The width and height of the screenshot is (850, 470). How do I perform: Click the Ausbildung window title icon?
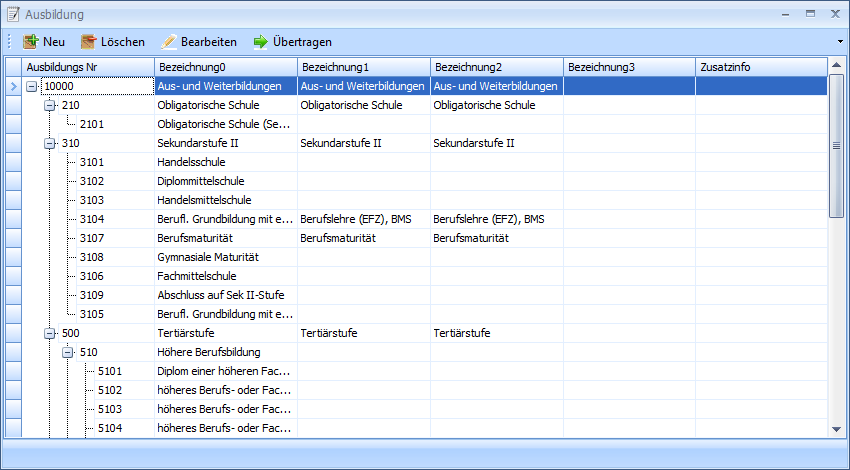[13, 15]
